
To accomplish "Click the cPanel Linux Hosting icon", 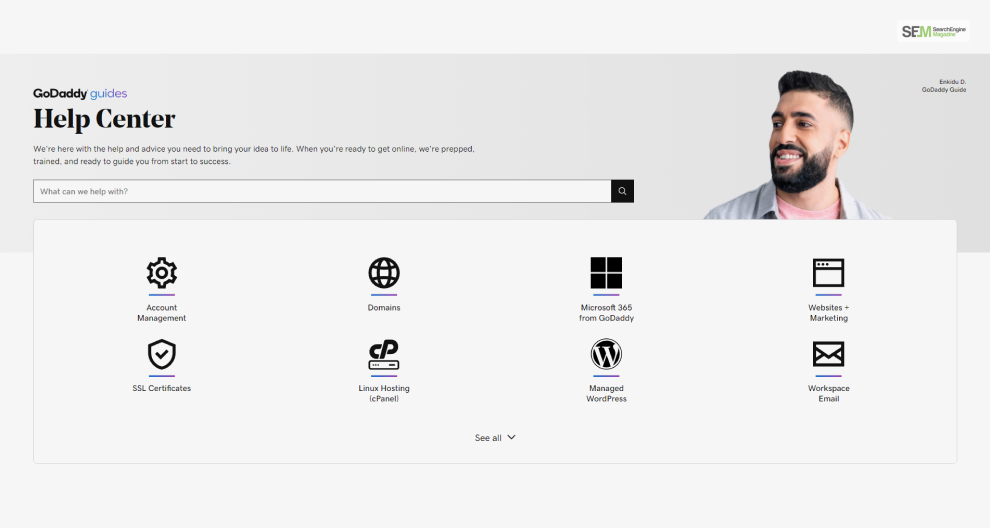I will pos(384,354).
